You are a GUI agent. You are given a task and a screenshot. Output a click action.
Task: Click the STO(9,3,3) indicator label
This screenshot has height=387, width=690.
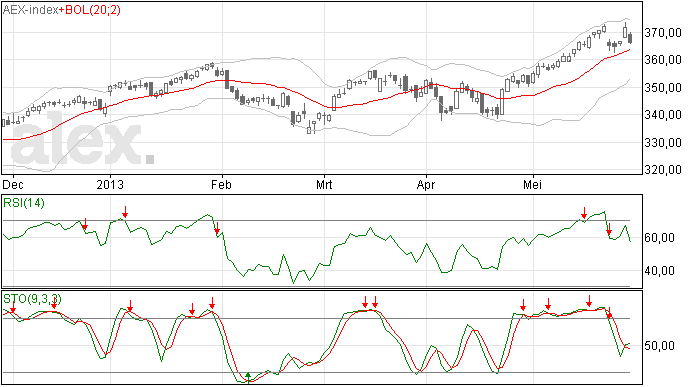pos(32,299)
